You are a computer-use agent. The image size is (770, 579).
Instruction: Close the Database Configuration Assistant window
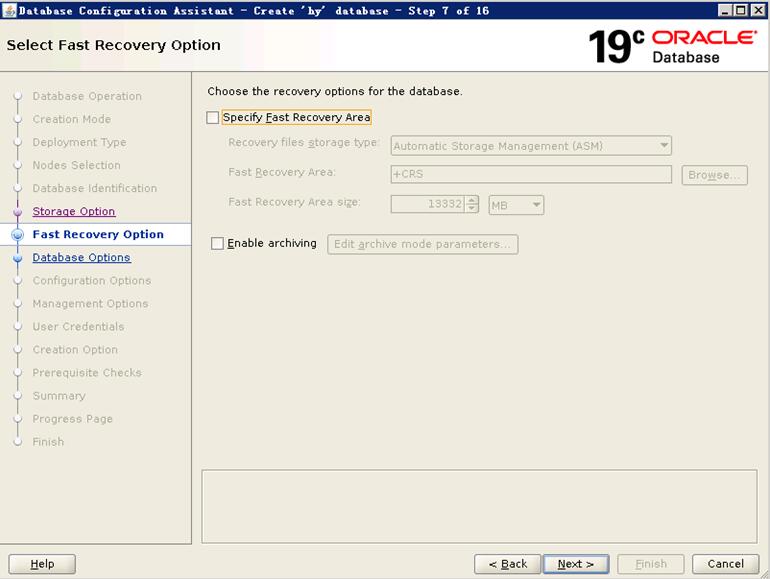758,10
